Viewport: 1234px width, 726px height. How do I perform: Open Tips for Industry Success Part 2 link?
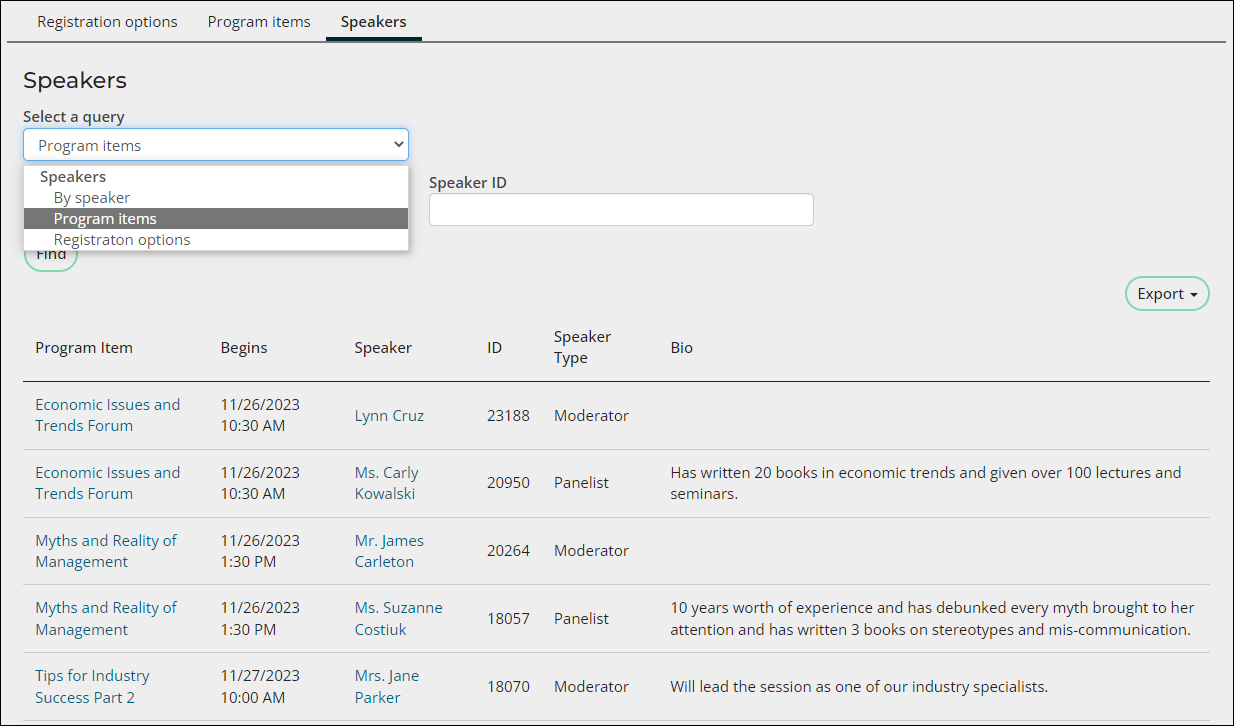(92, 686)
